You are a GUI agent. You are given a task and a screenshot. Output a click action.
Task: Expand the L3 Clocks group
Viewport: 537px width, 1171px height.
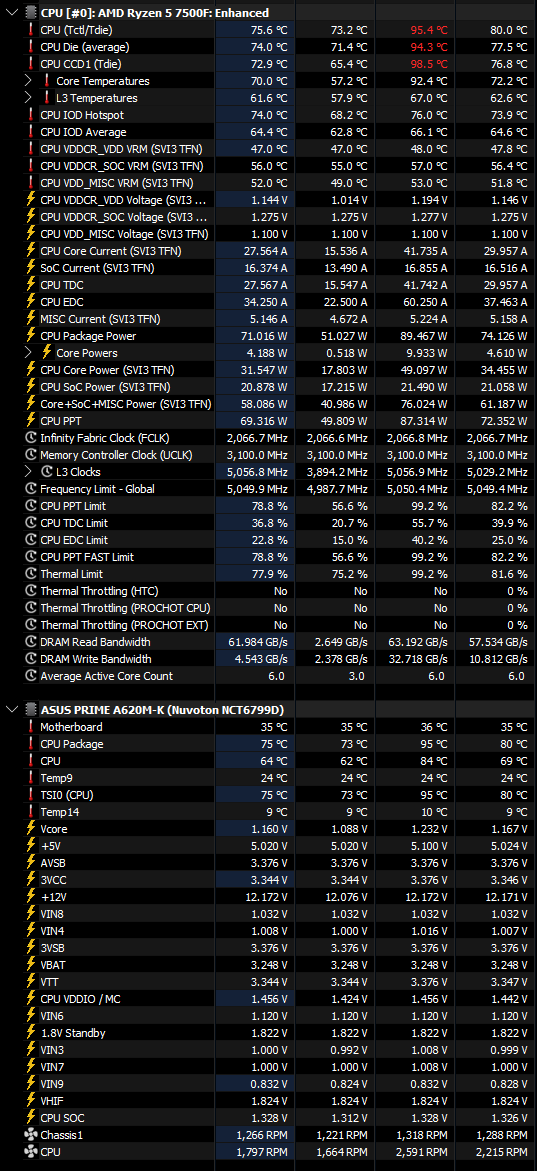[28, 472]
